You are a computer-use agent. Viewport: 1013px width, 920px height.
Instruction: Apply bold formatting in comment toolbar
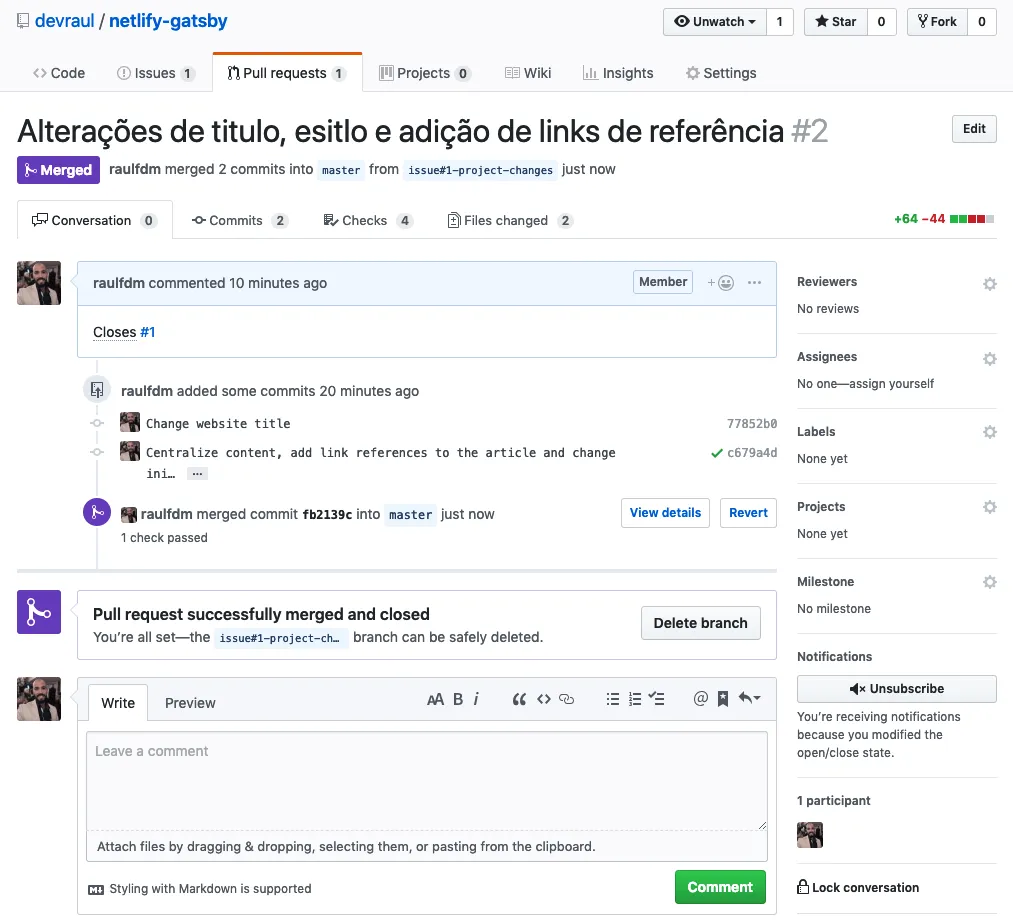[458, 699]
